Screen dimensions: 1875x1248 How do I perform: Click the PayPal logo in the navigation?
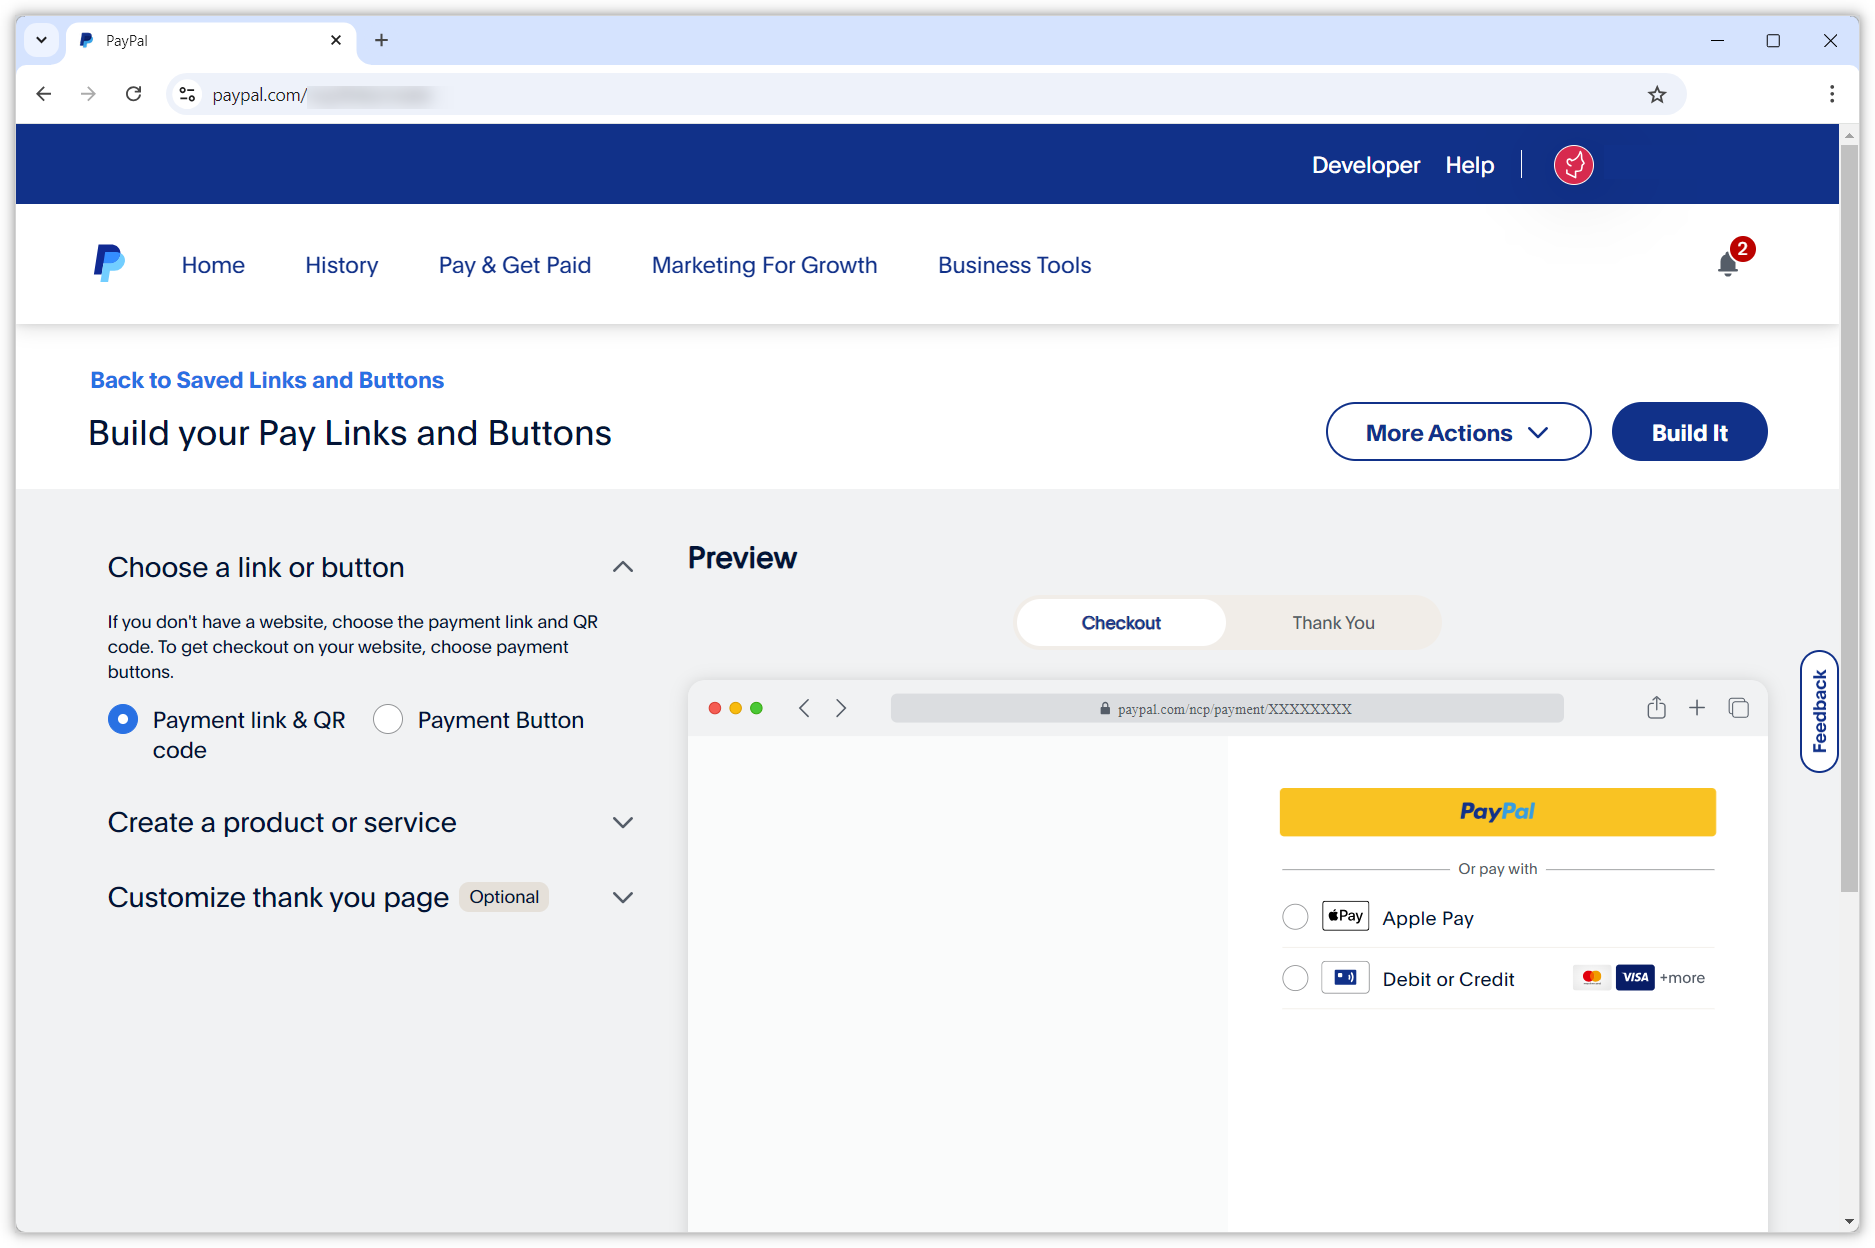click(x=108, y=263)
